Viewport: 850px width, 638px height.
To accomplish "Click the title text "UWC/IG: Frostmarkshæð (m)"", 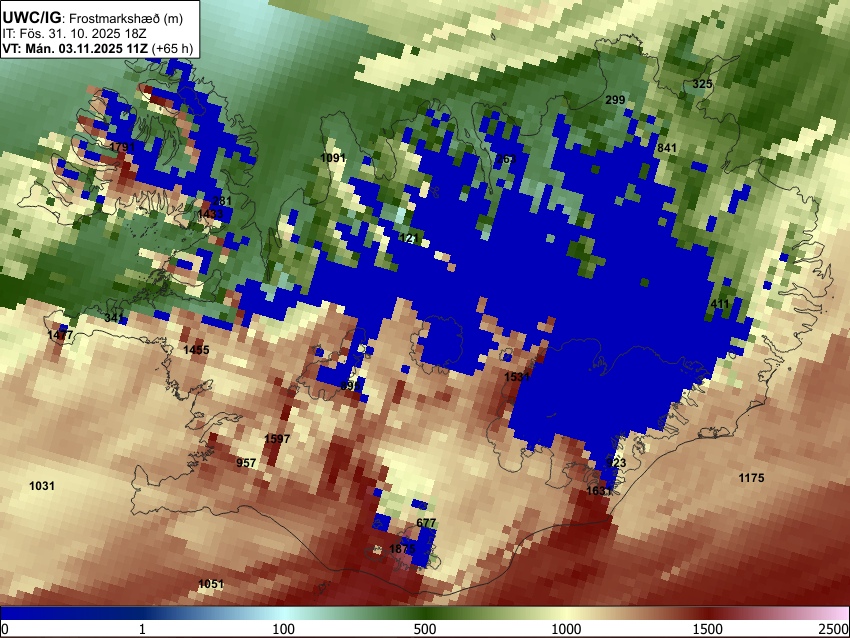I will tap(93, 18).
